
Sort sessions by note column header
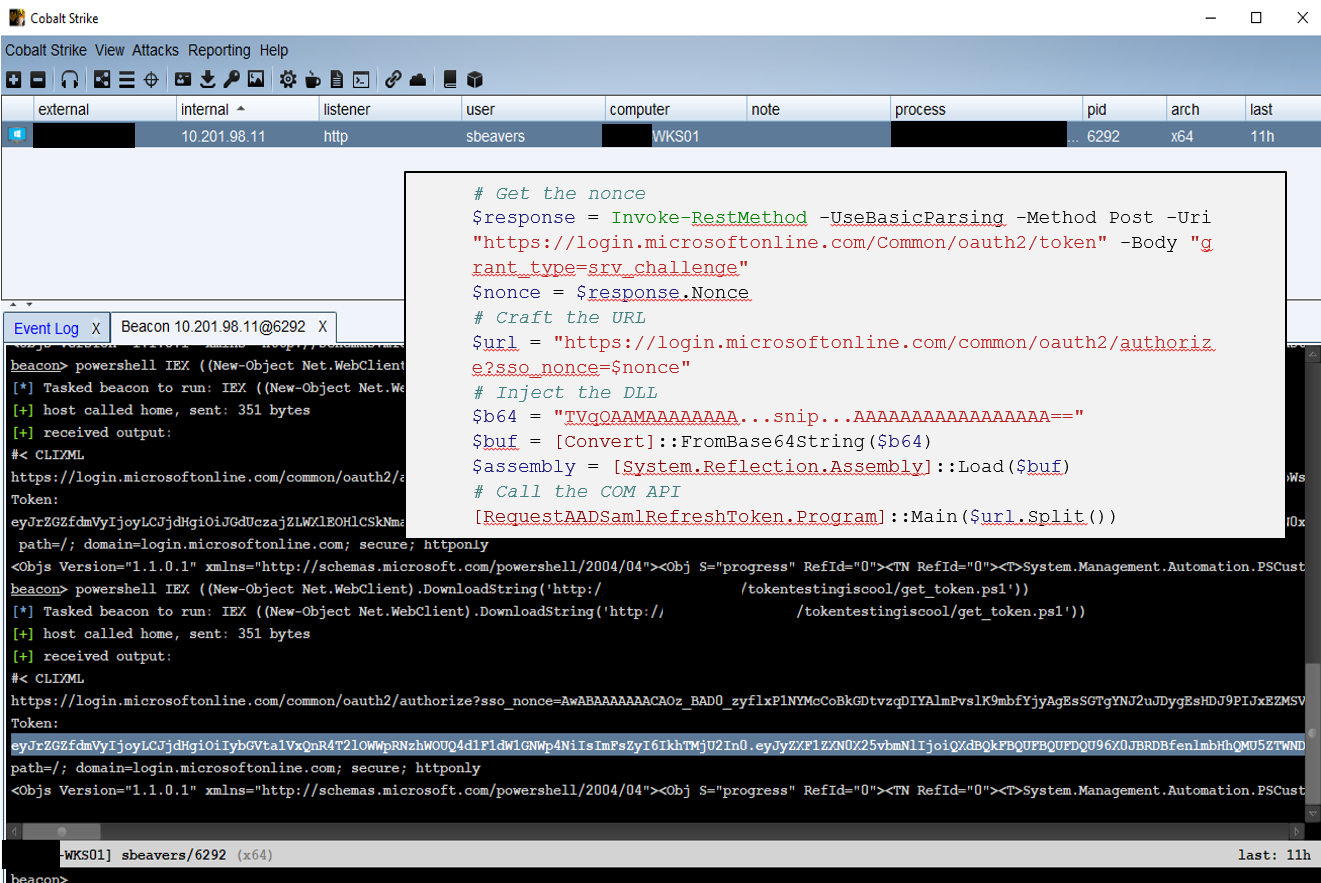(x=819, y=109)
